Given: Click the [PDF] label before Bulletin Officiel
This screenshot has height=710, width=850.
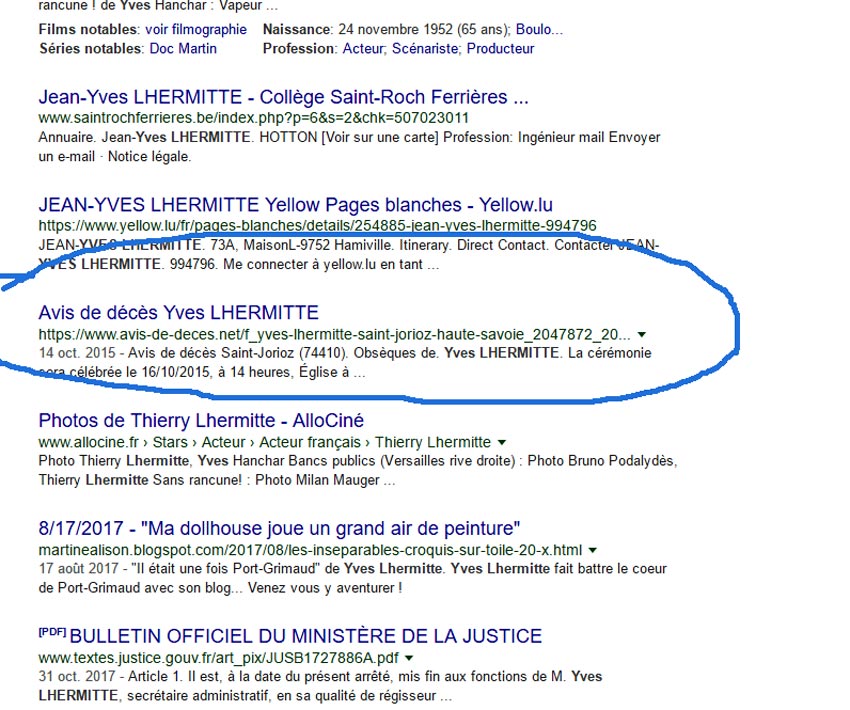Looking at the screenshot, I should coord(52,632).
